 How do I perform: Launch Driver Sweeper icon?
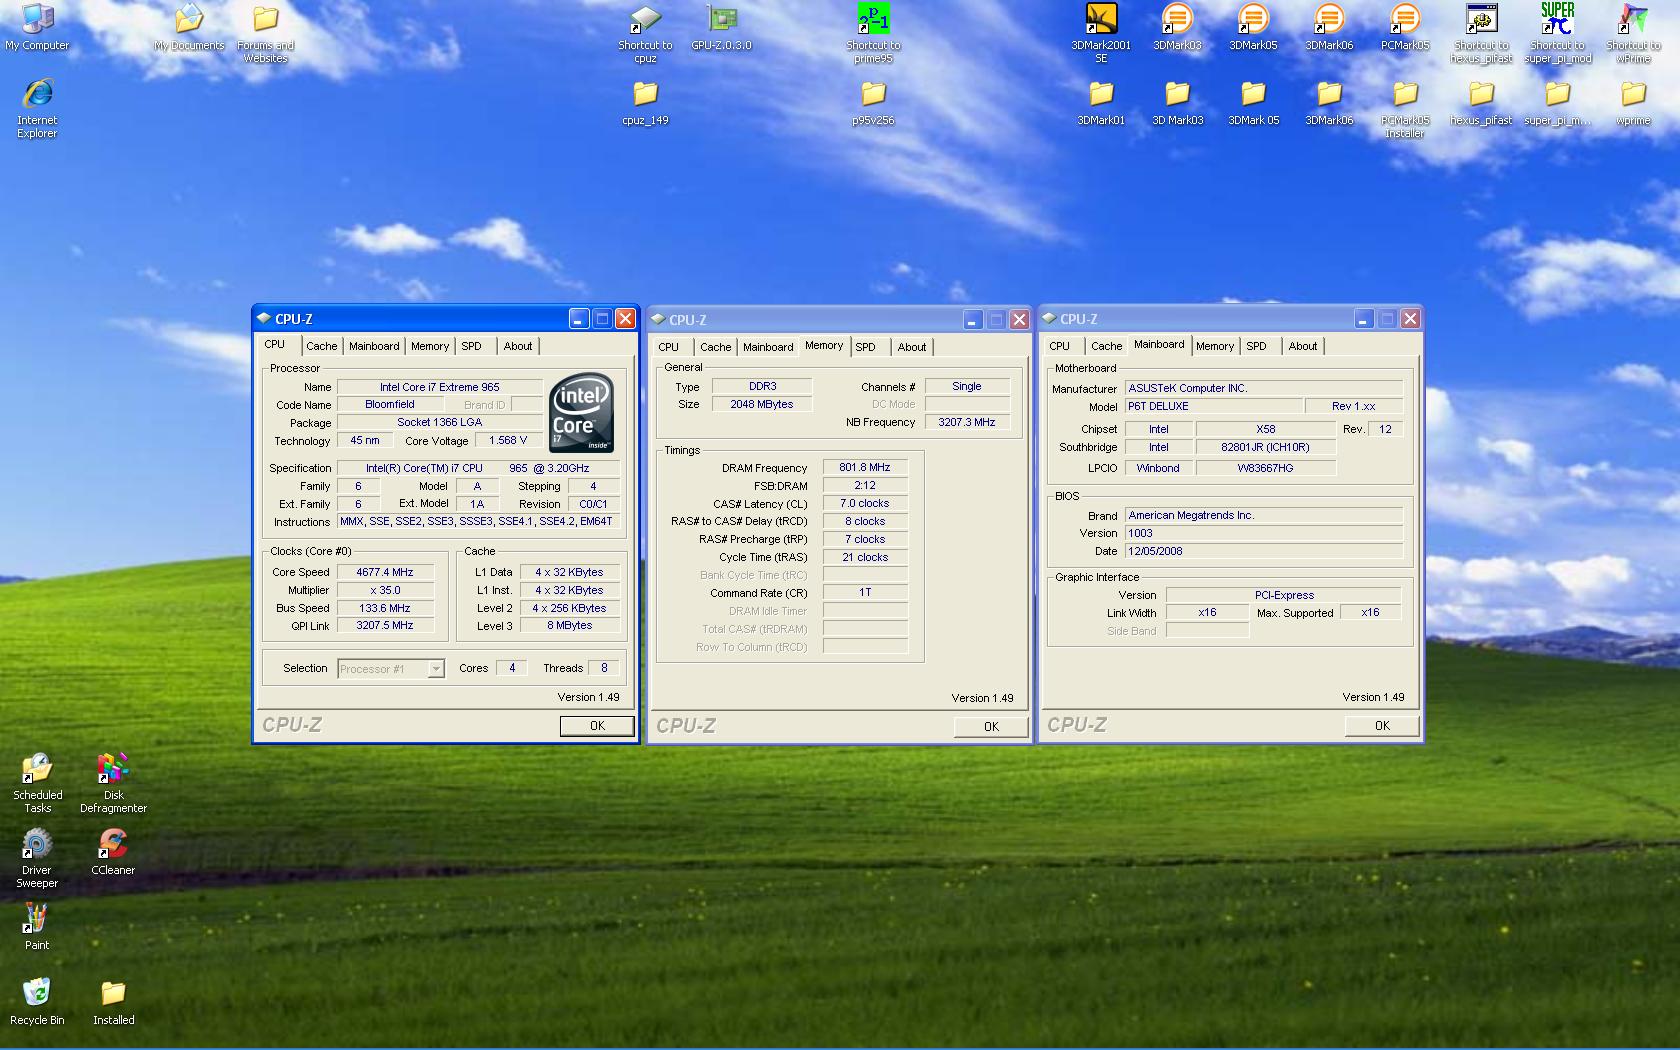pos(37,858)
